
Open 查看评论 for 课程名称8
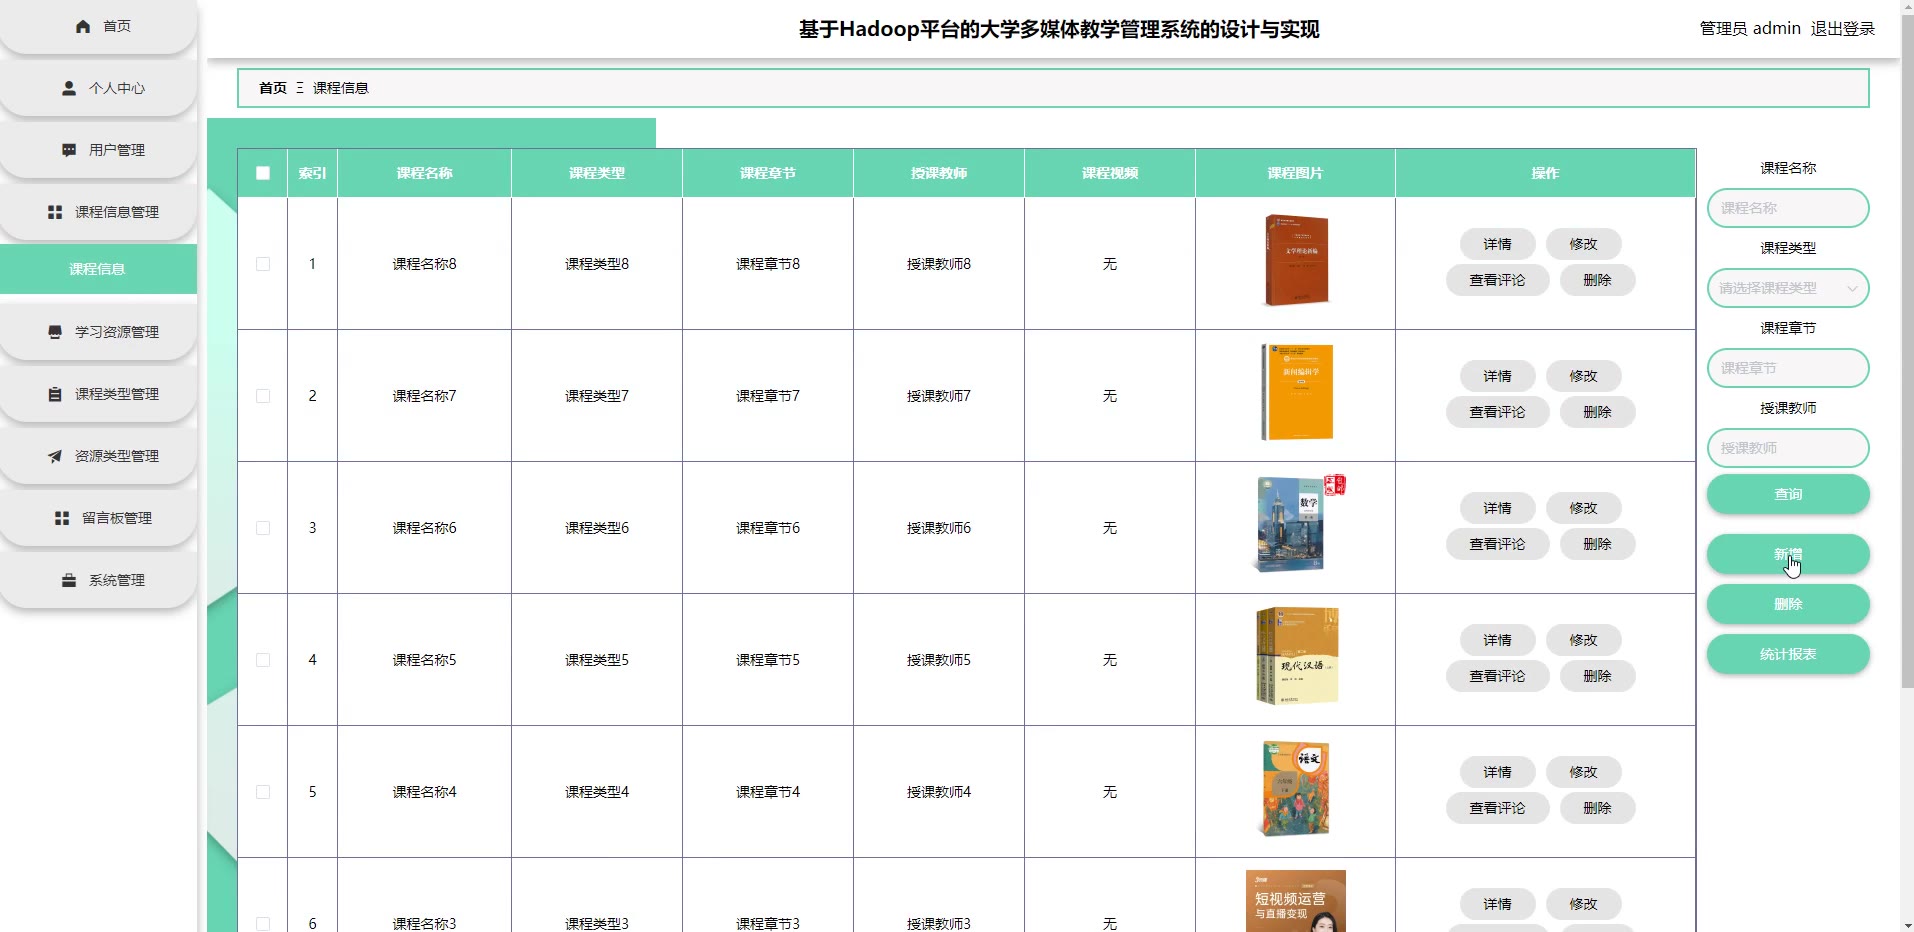coord(1497,280)
